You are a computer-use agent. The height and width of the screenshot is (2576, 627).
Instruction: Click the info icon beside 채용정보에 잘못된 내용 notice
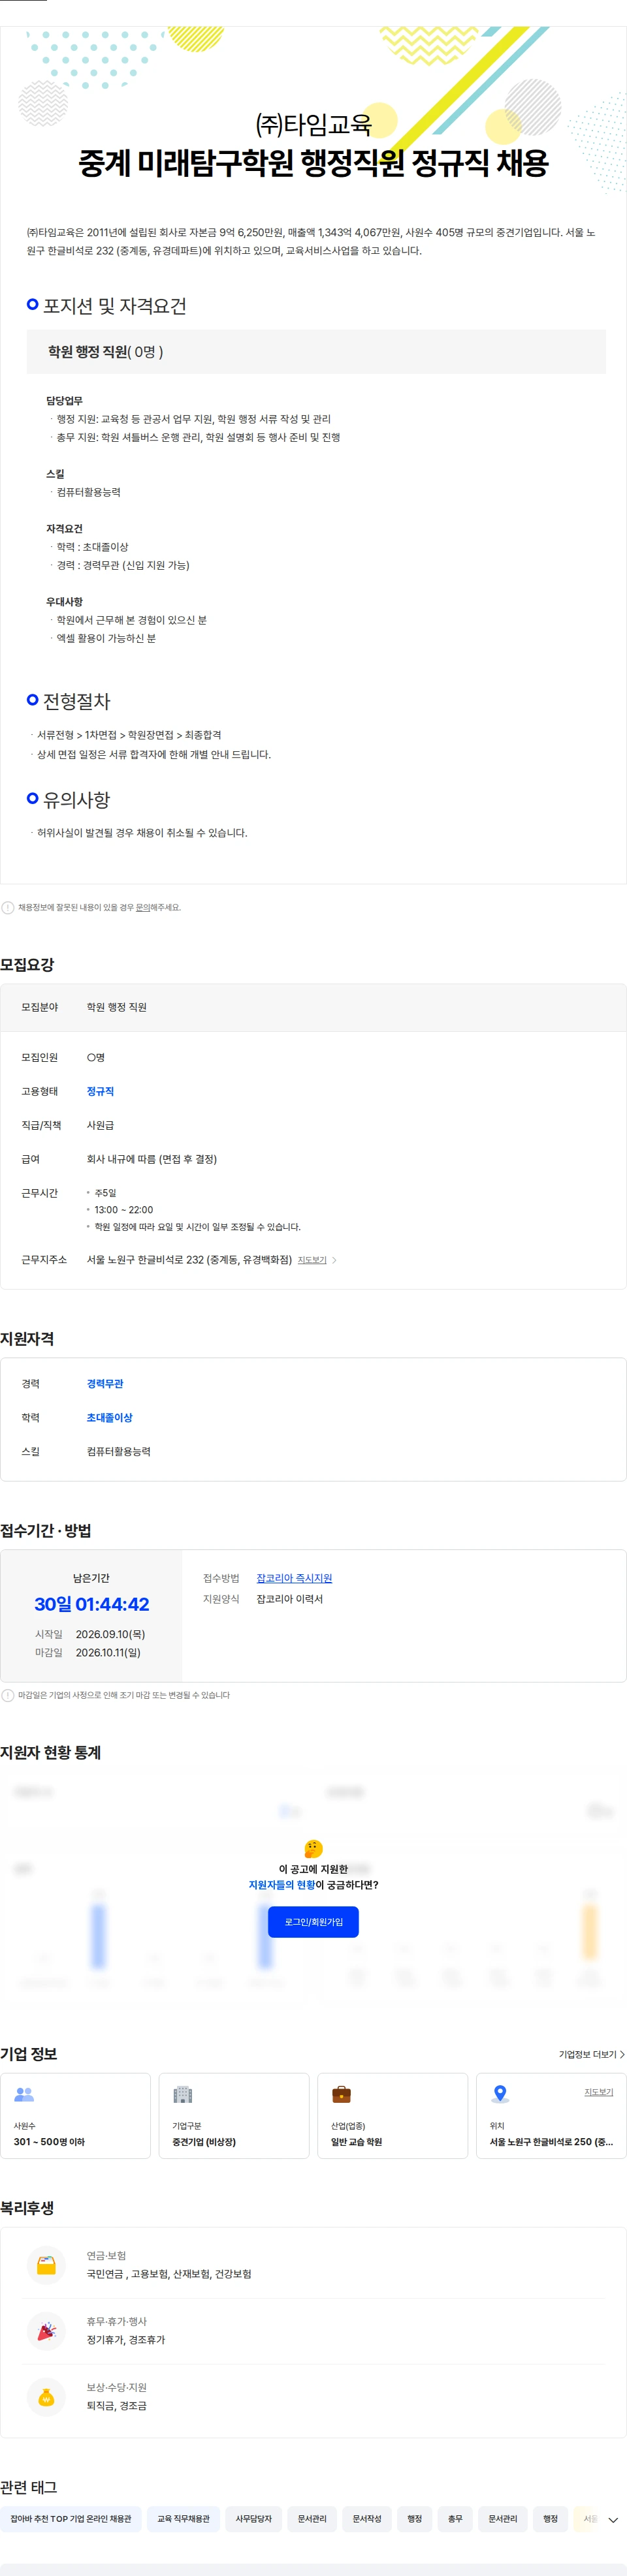[x=8, y=908]
